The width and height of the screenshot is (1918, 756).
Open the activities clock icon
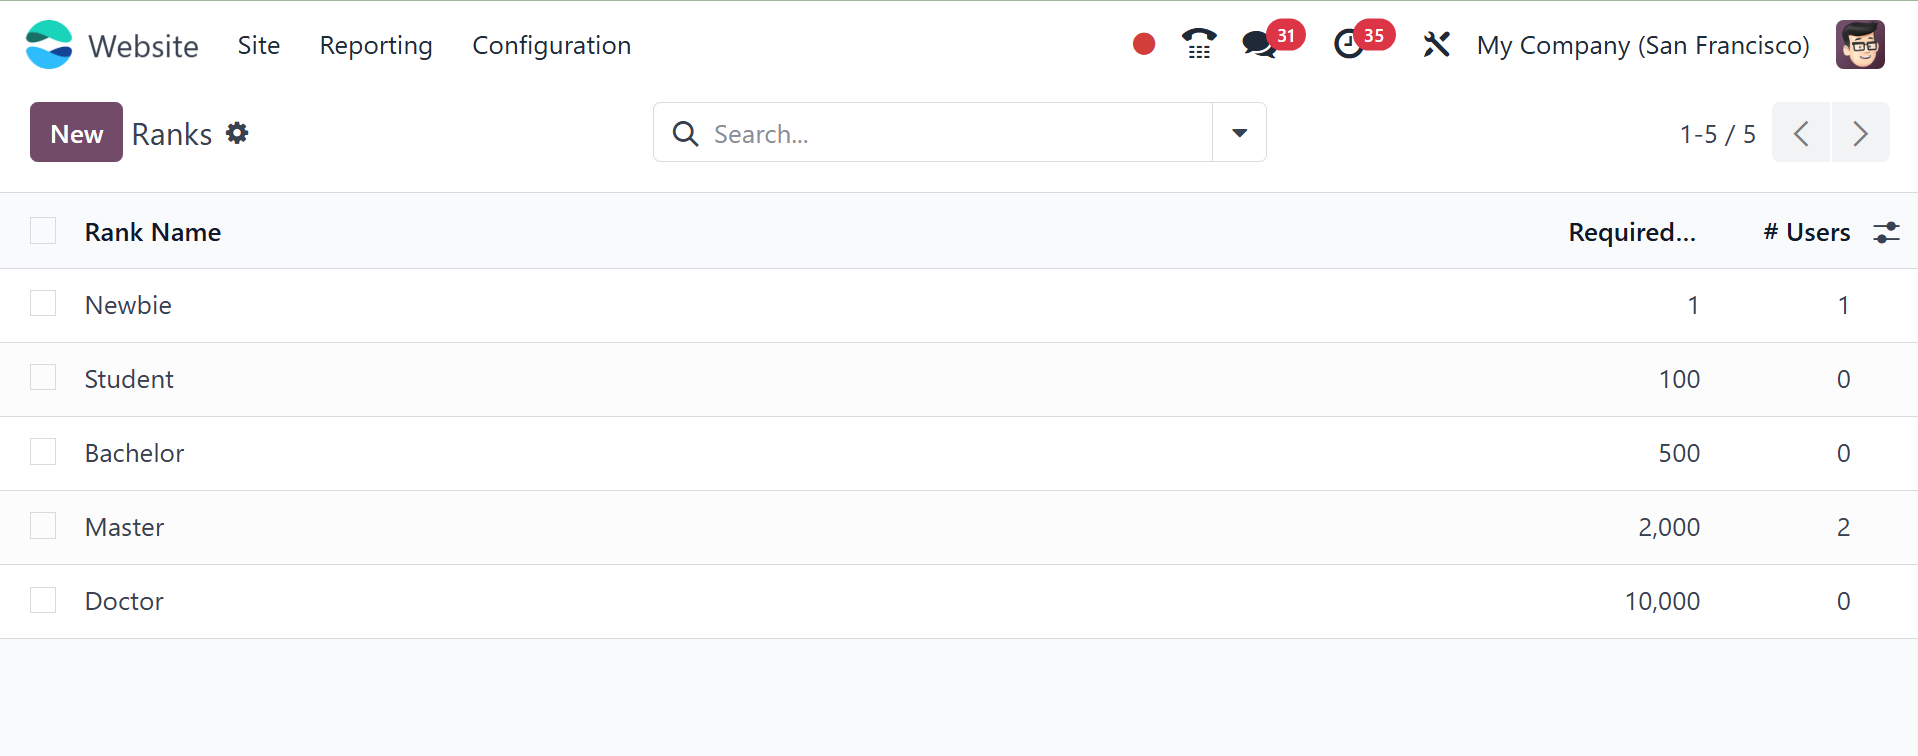point(1349,45)
